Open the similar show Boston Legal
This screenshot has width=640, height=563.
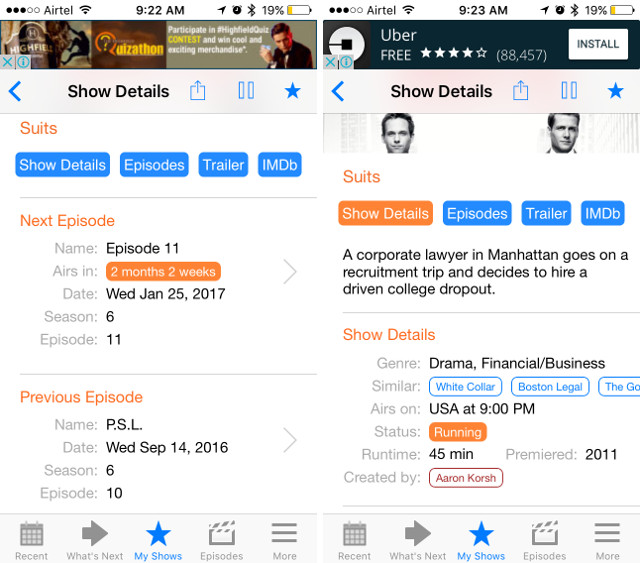point(550,387)
